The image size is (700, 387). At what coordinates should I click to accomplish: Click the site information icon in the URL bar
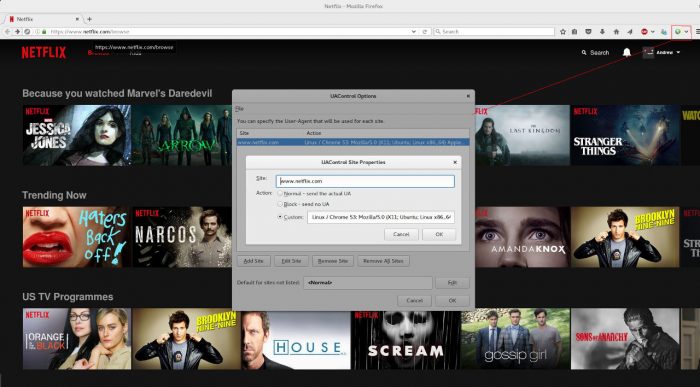click(x=38, y=32)
